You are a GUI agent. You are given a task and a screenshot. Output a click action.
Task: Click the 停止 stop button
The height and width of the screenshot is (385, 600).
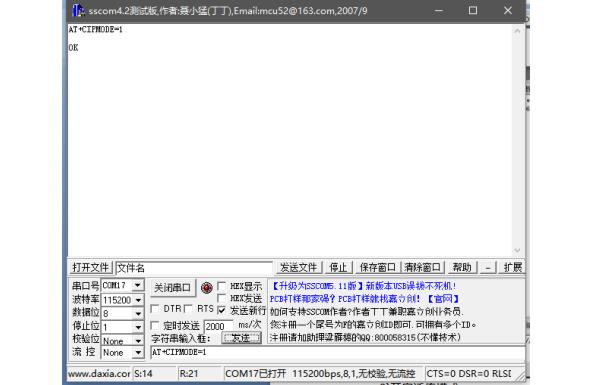[x=338, y=267]
